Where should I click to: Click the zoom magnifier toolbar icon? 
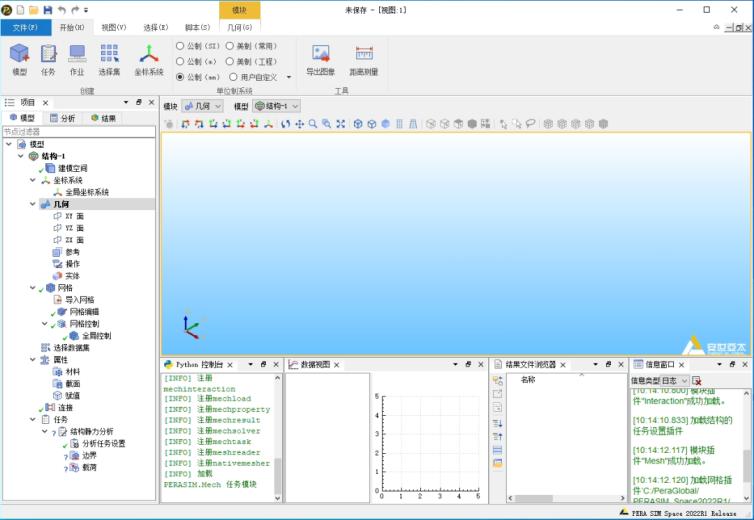313,124
